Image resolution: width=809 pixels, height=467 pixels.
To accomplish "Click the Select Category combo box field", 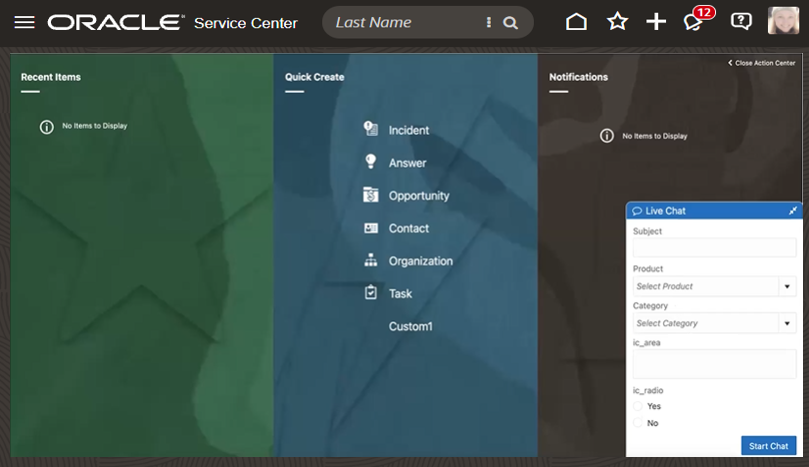I will [715, 324].
